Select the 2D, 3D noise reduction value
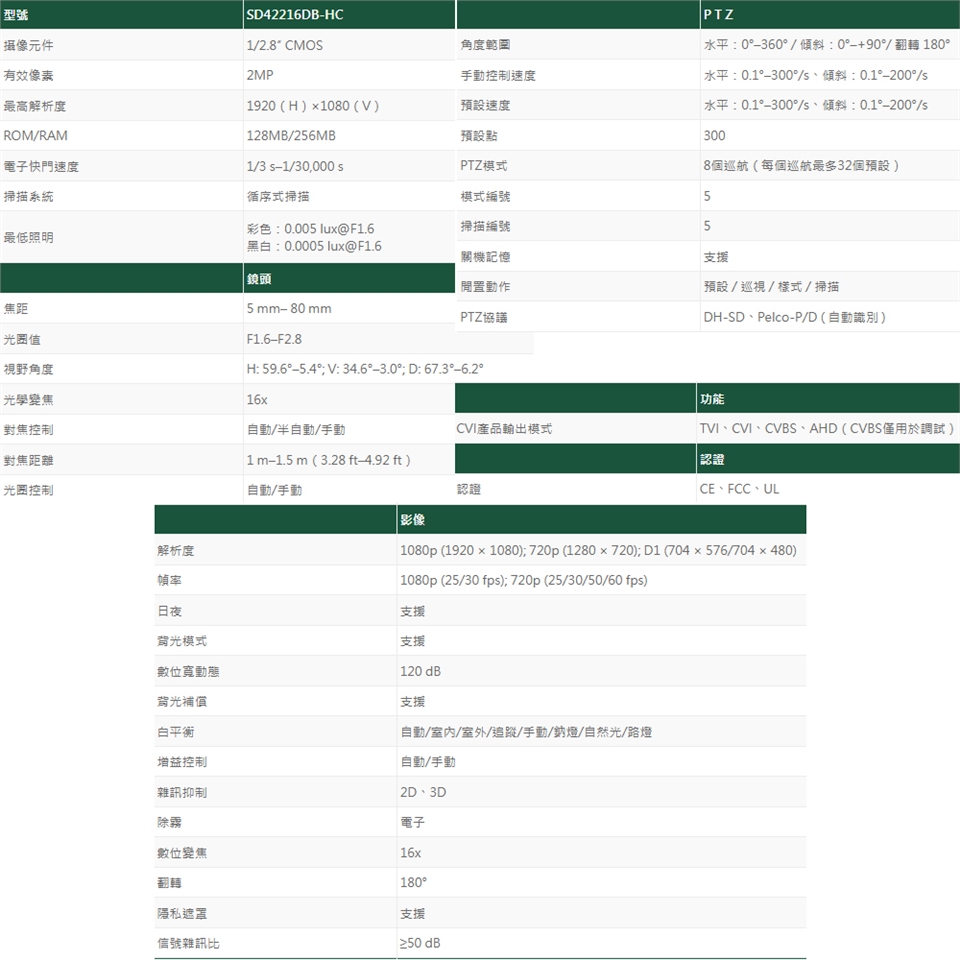 pos(423,792)
